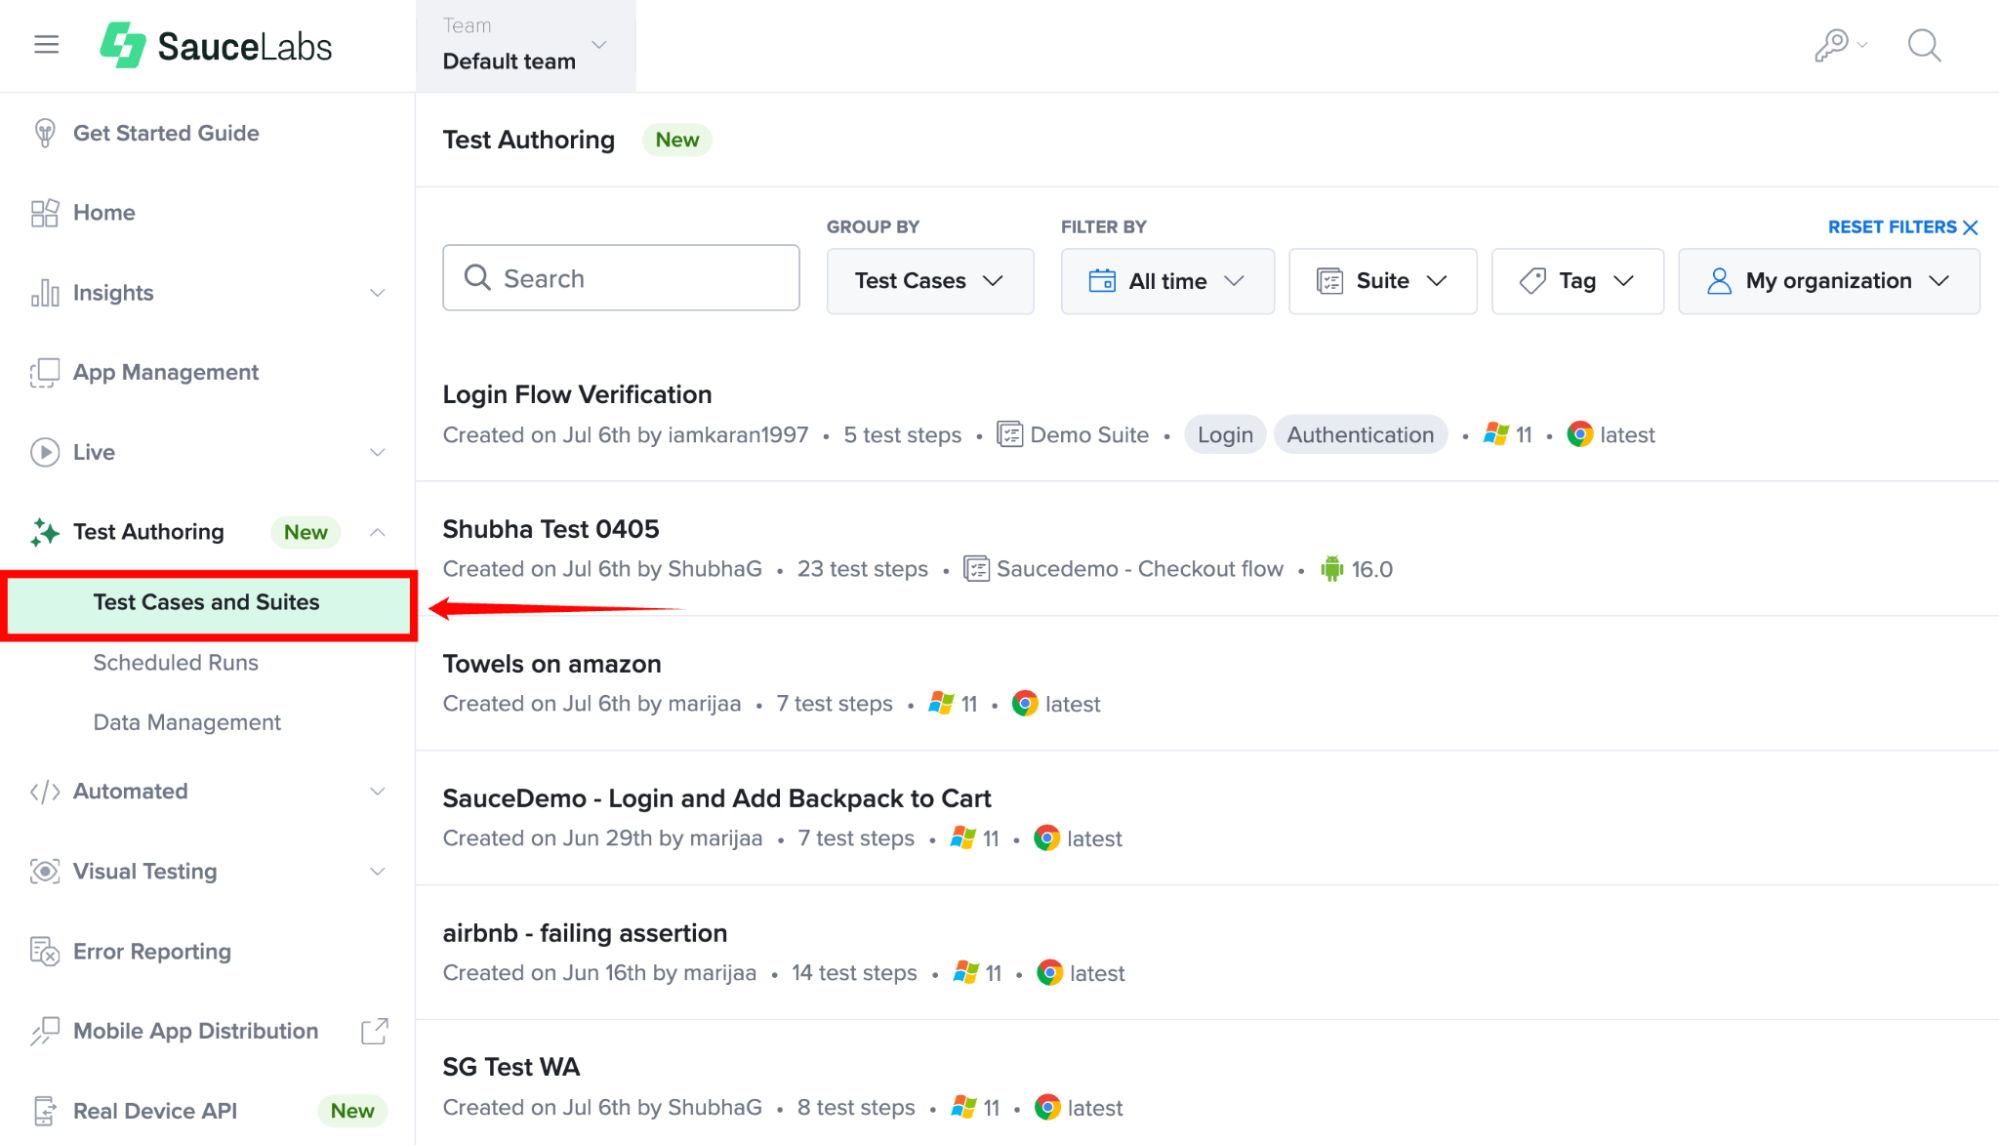This screenshot has height=1145, width=1999.
Task: Click the Android version "16.0" text
Action: click(1372, 569)
